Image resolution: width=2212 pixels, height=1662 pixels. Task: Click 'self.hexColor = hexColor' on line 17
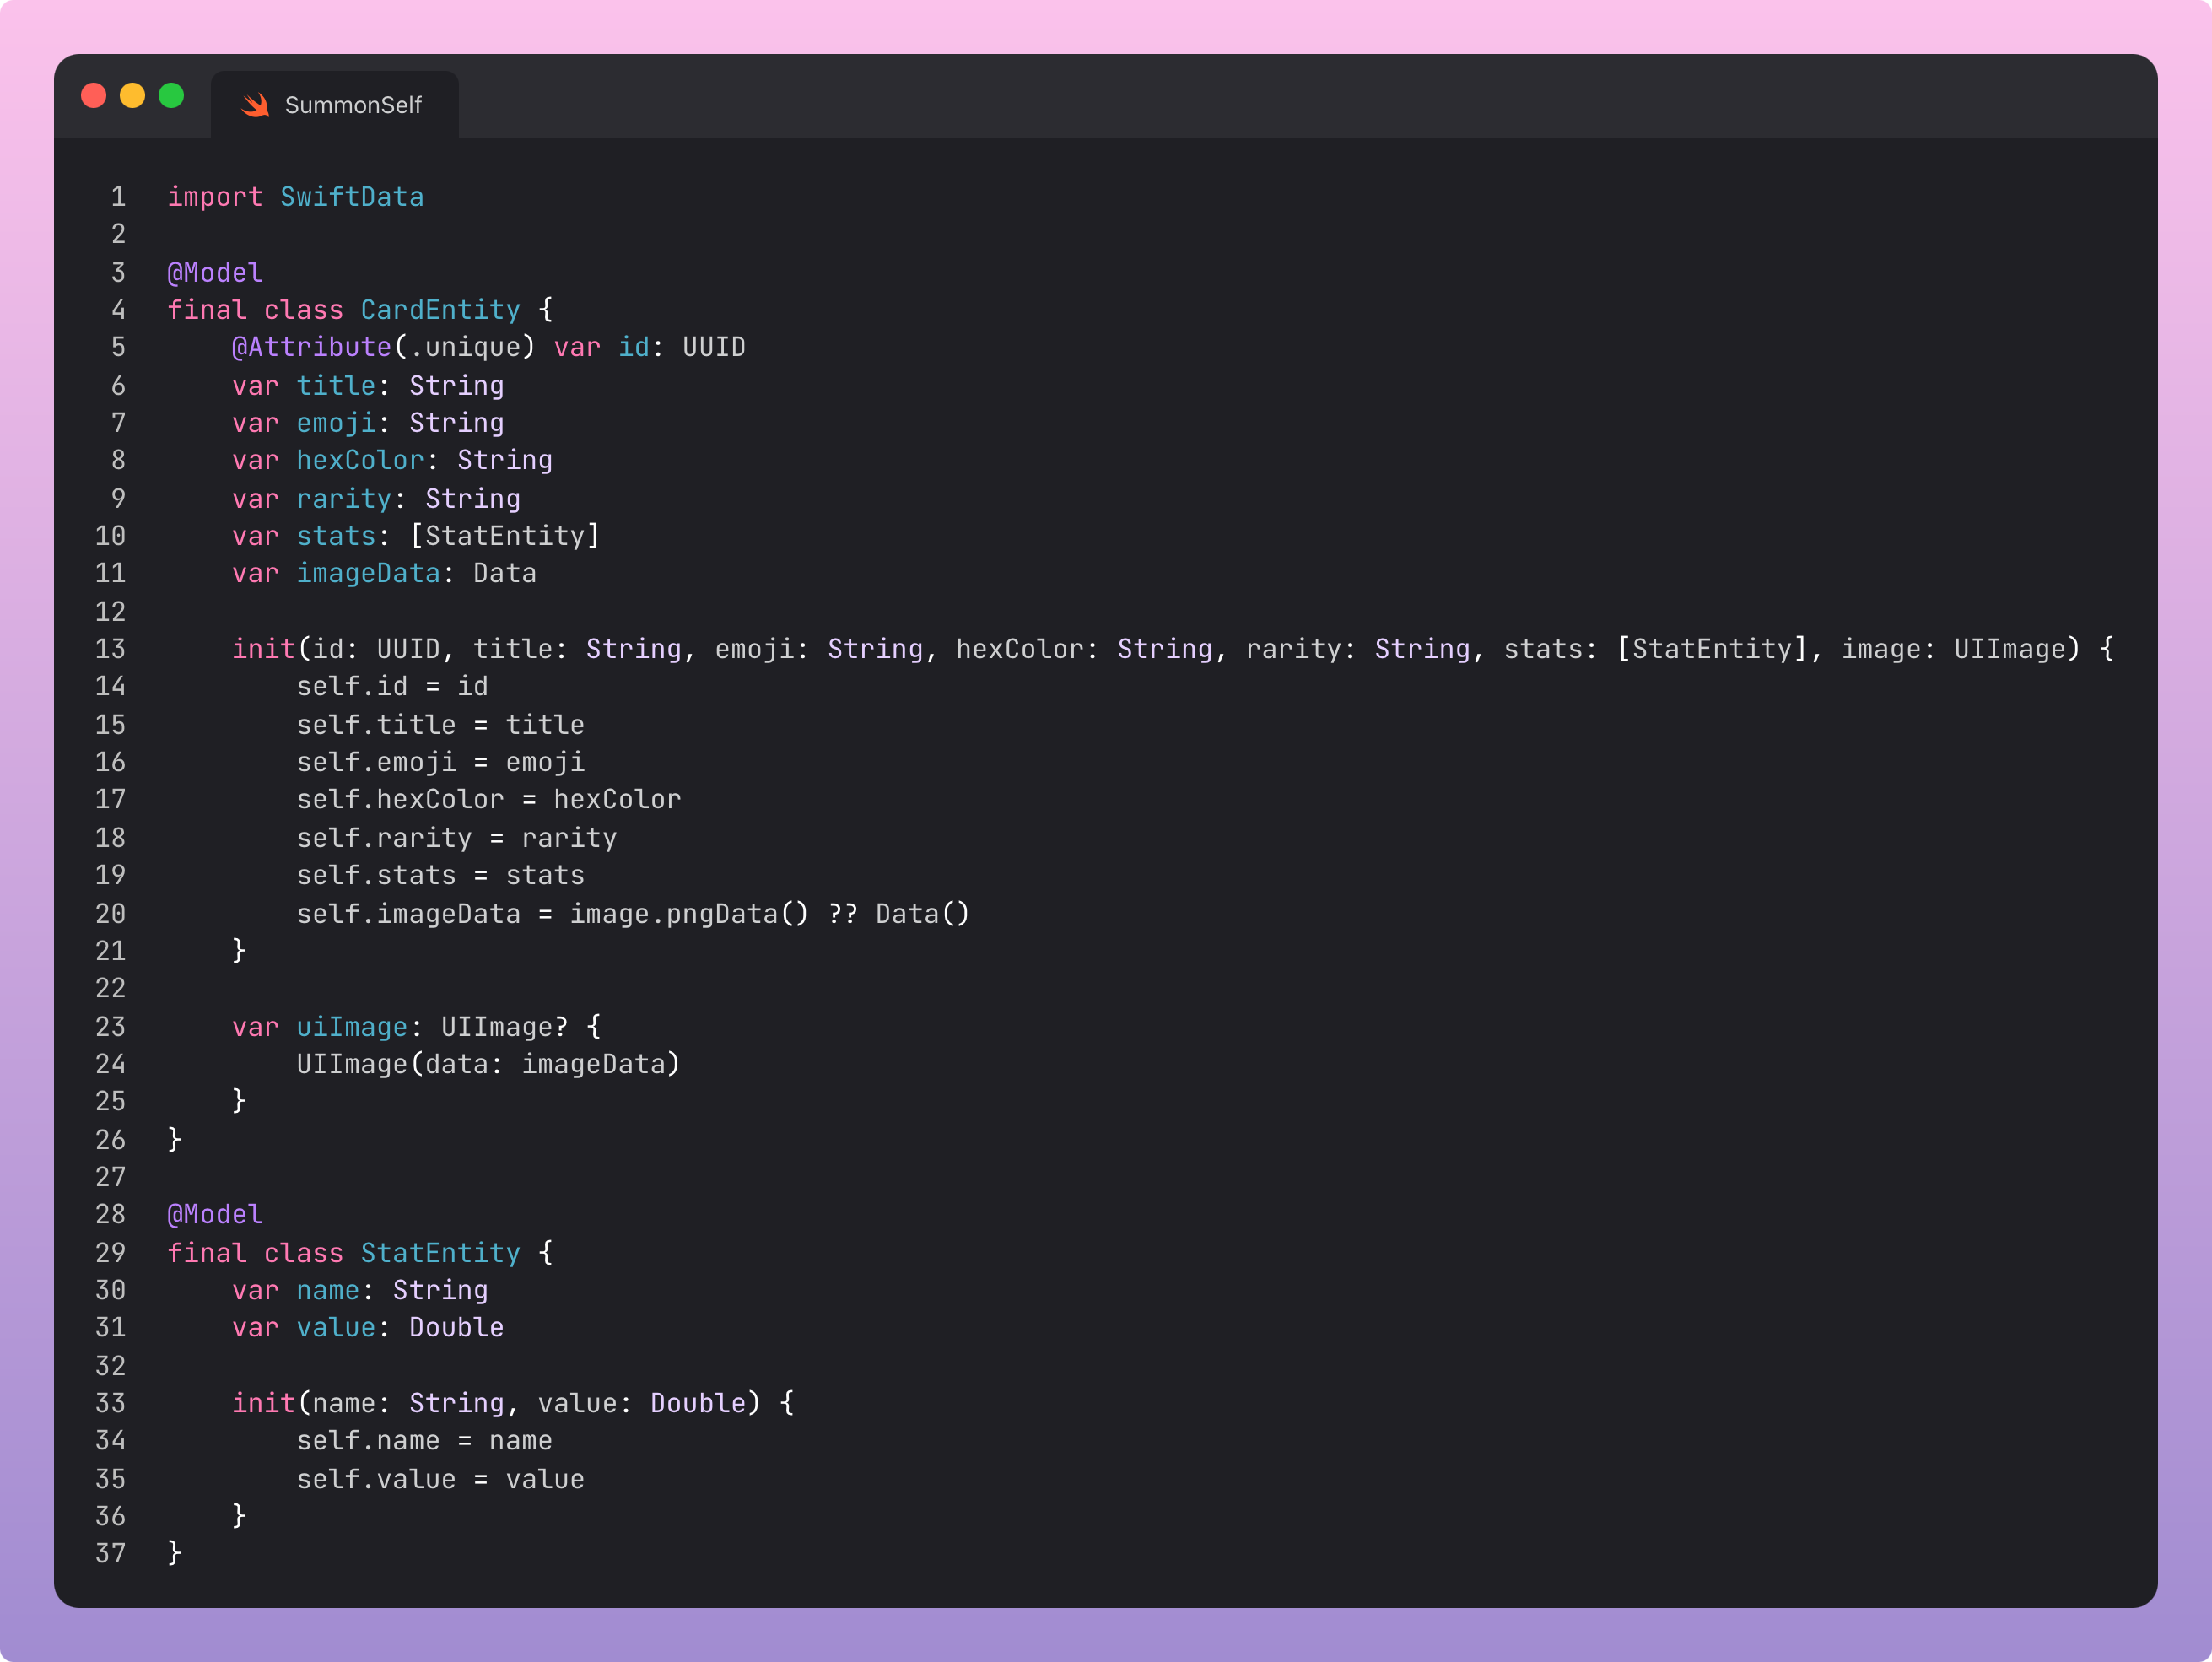[x=488, y=799]
